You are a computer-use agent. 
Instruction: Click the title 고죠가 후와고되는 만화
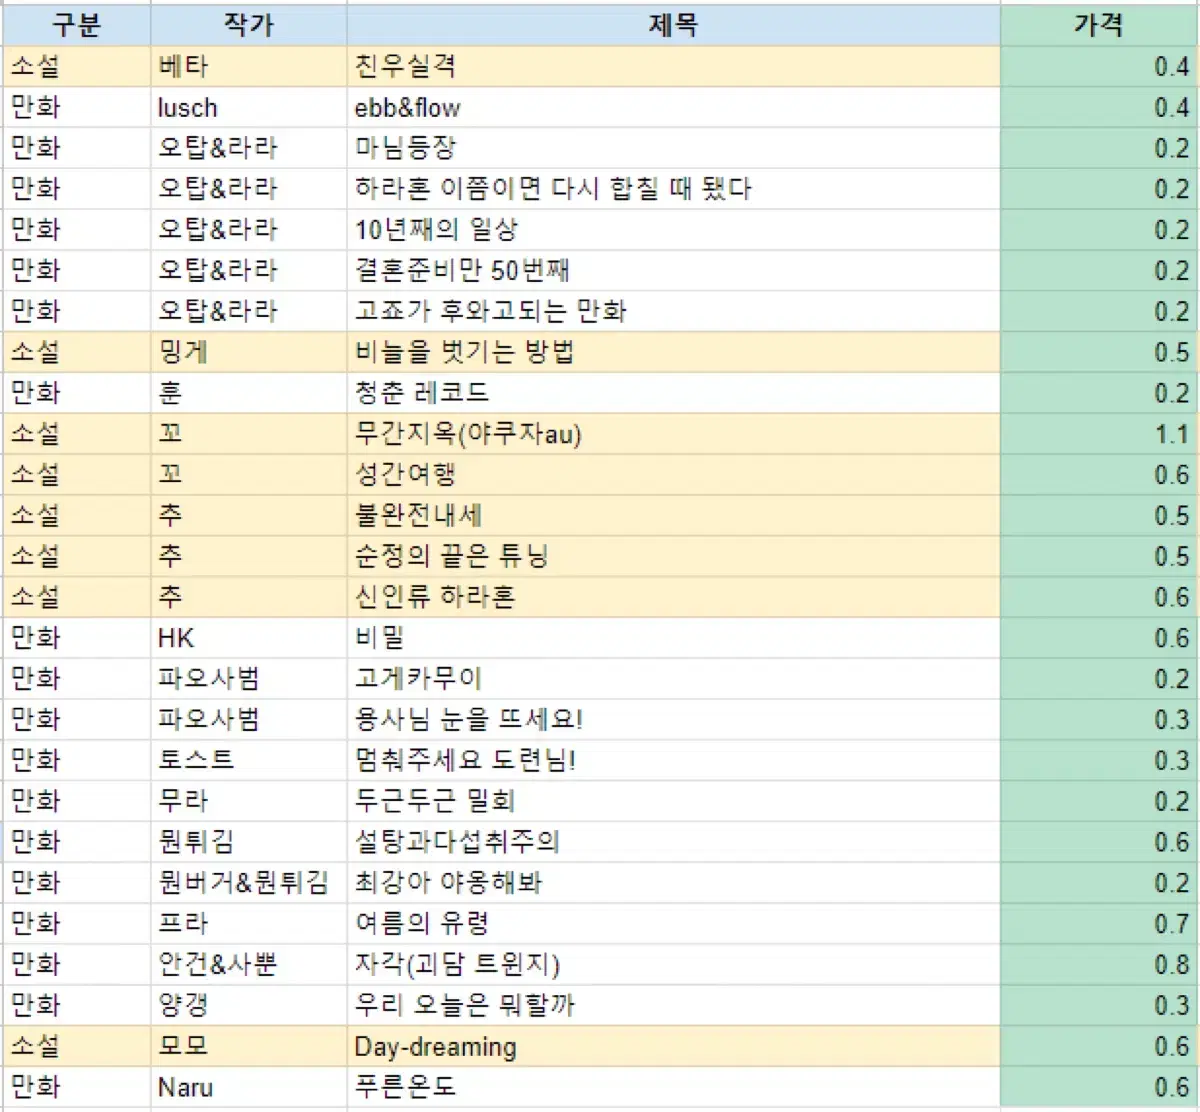tap(490, 311)
